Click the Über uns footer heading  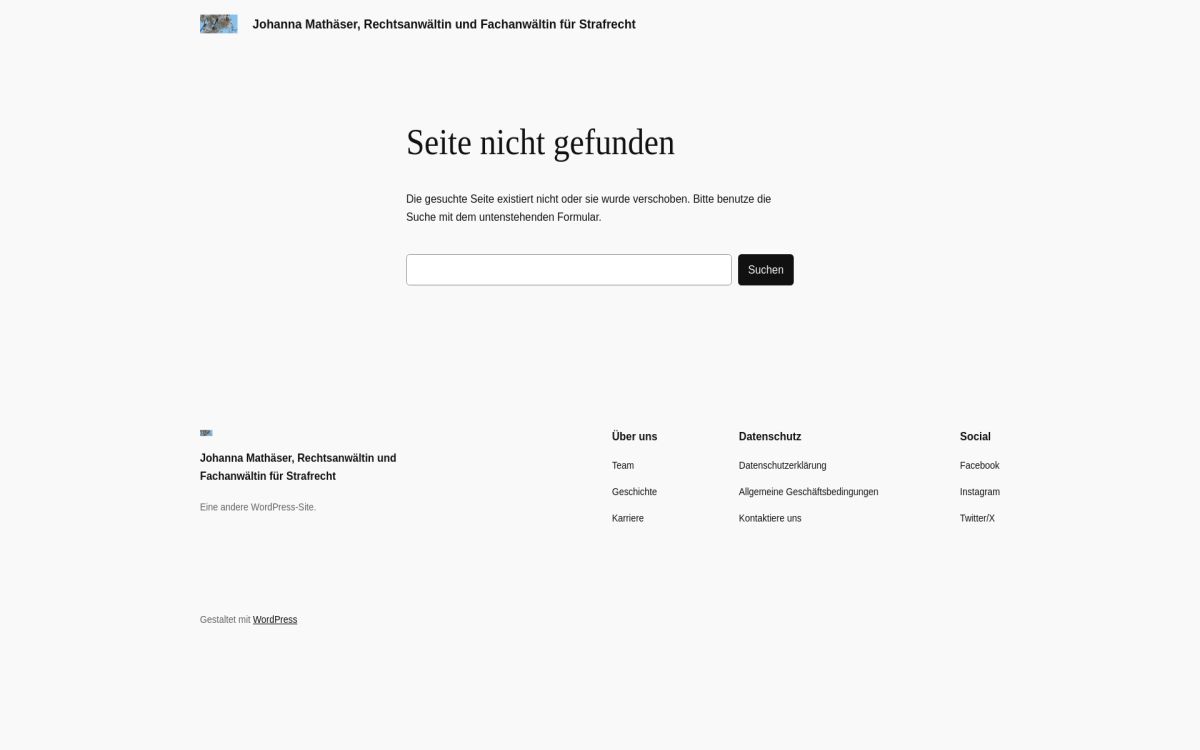click(634, 437)
